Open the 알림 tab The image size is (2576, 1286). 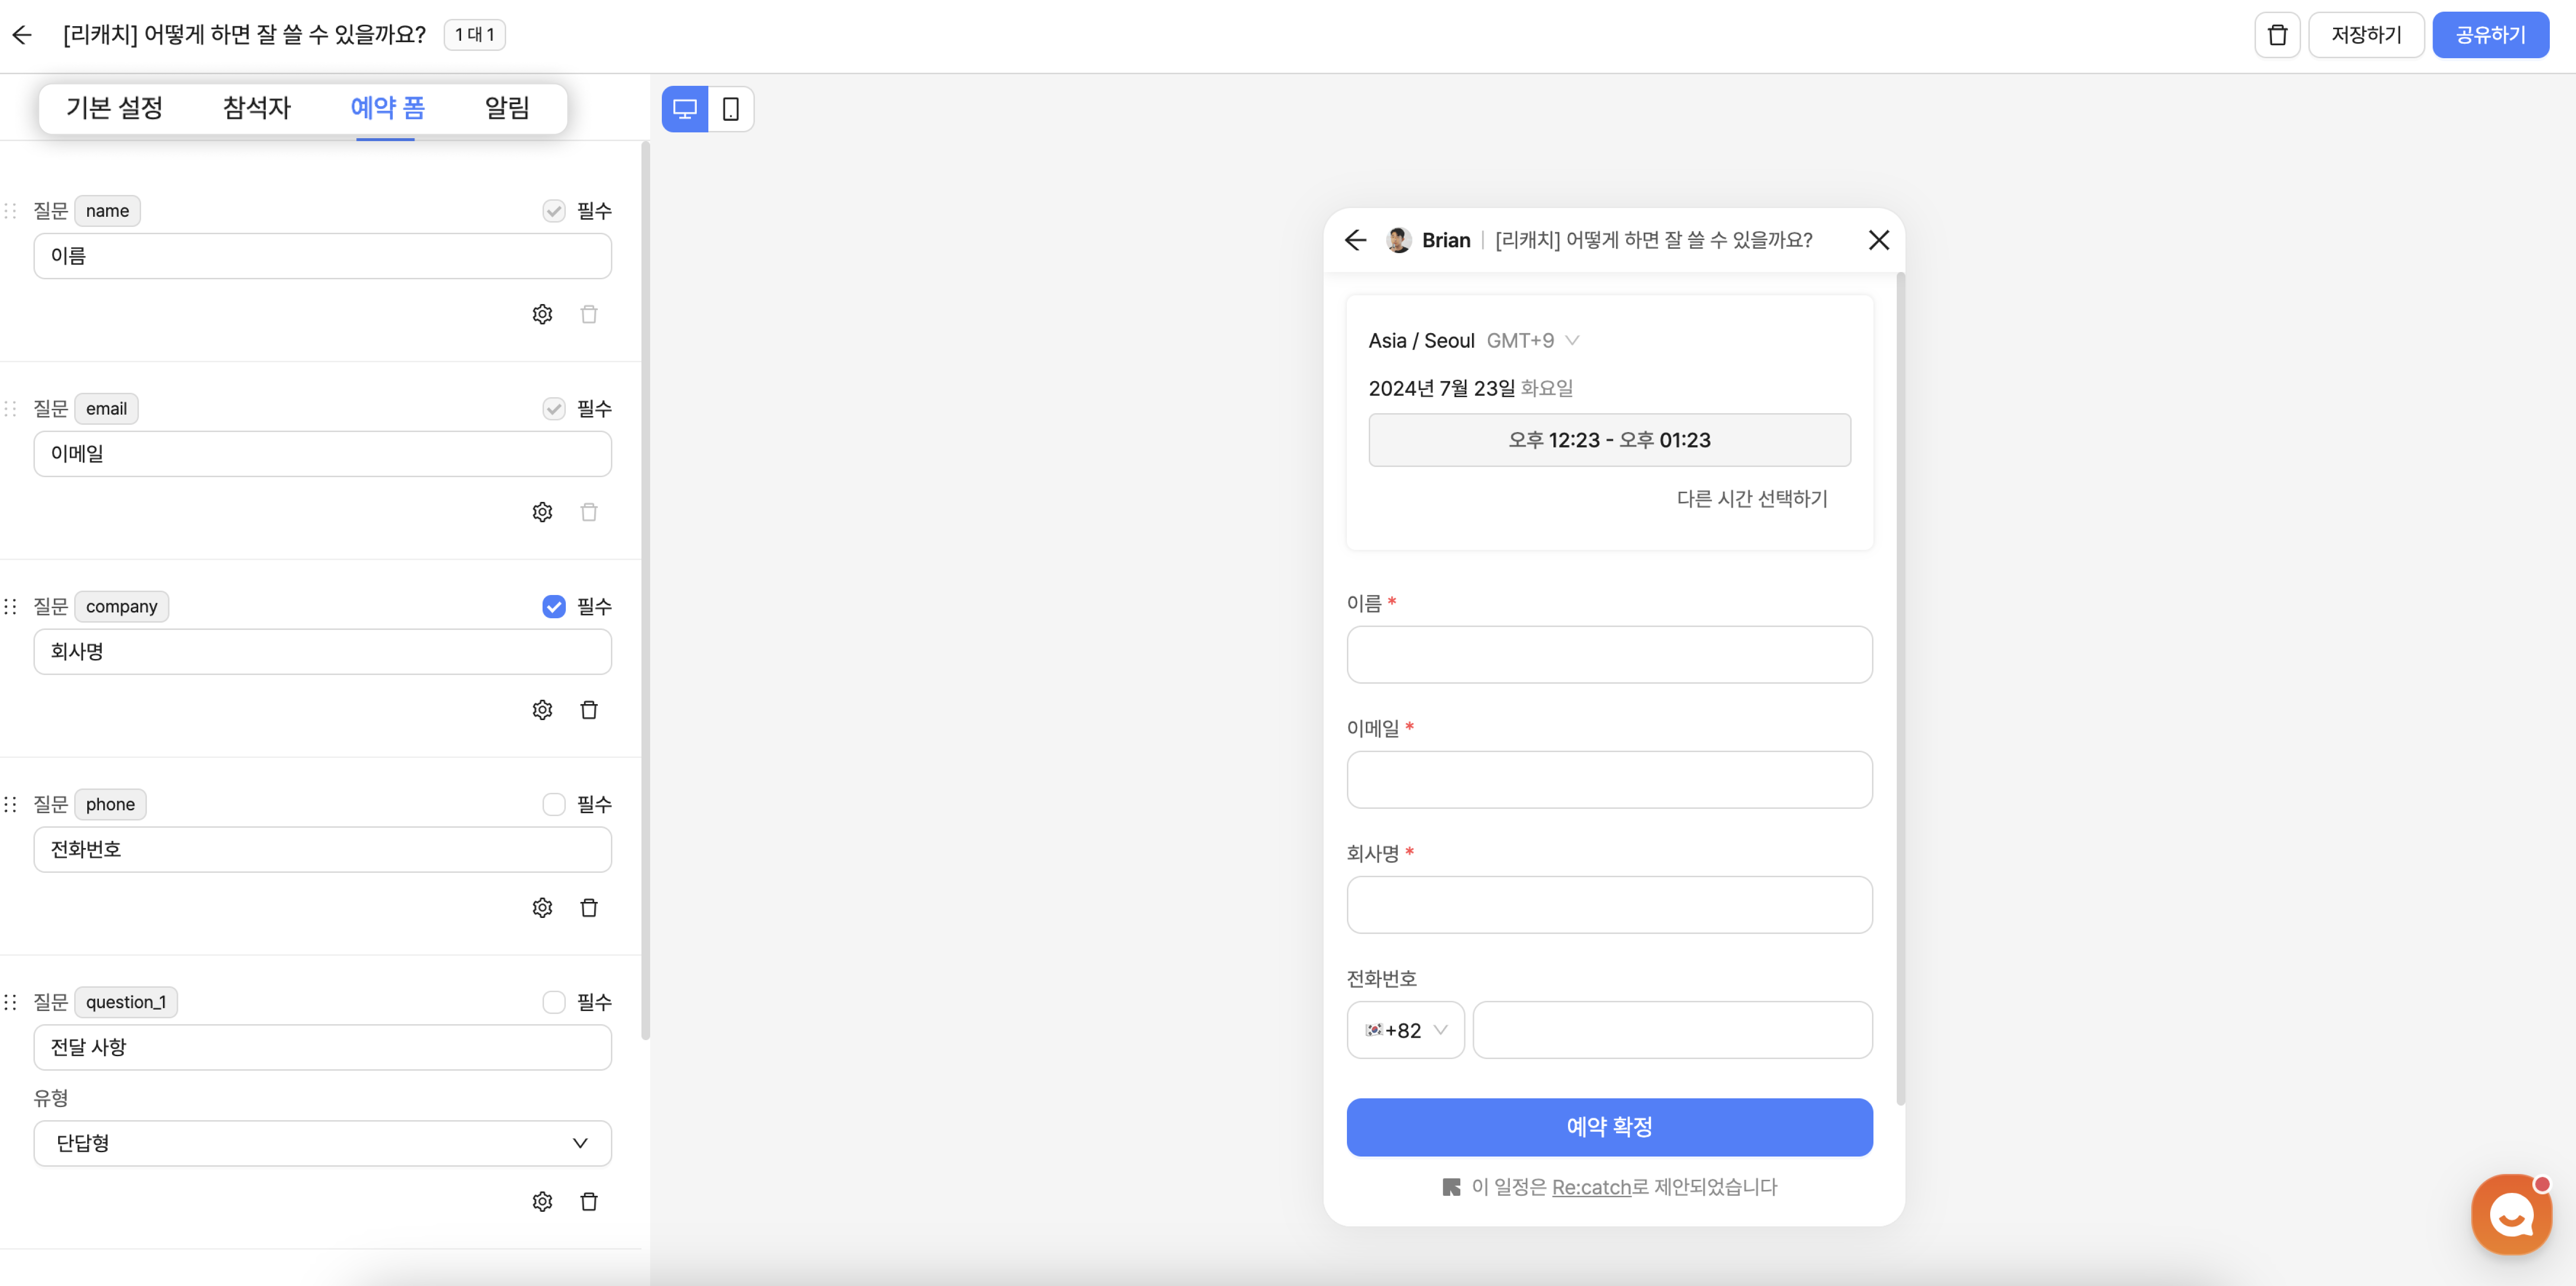(507, 108)
